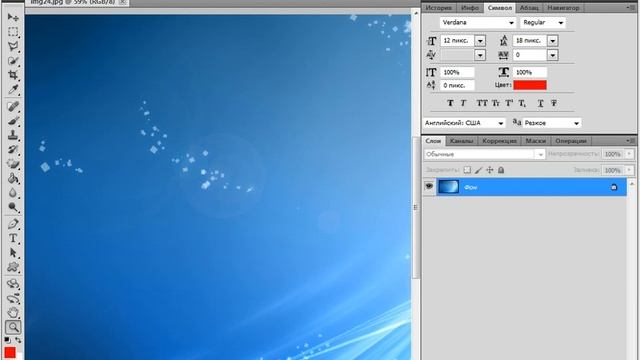Viewport: 640px width, 360px height.
Task: Toggle all caps text style
Action: click(x=482, y=103)
